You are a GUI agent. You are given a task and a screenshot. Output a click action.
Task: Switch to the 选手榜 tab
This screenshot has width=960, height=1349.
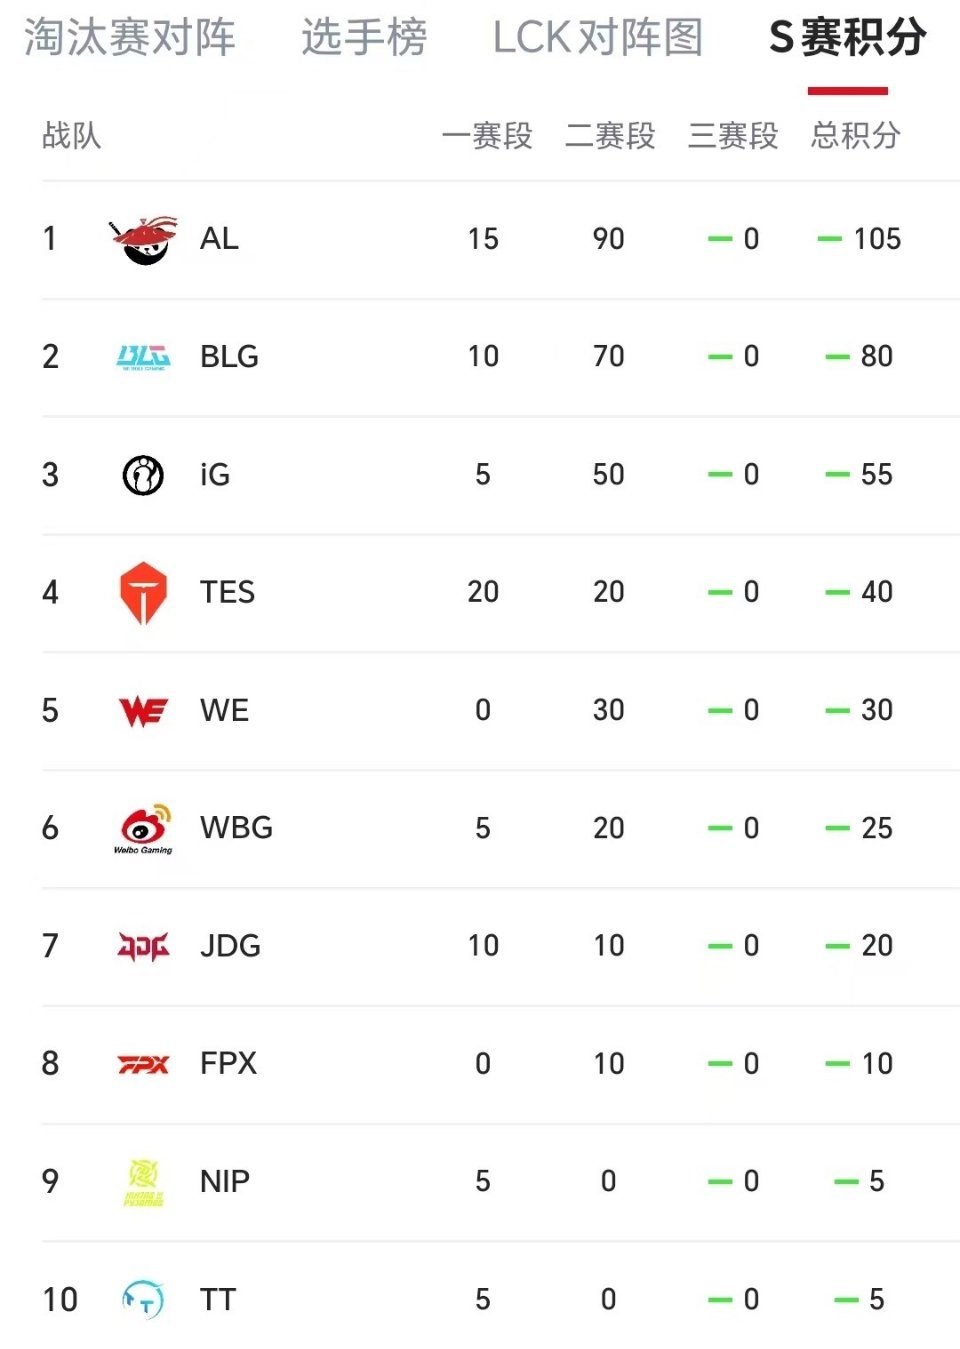pos(364,38)
